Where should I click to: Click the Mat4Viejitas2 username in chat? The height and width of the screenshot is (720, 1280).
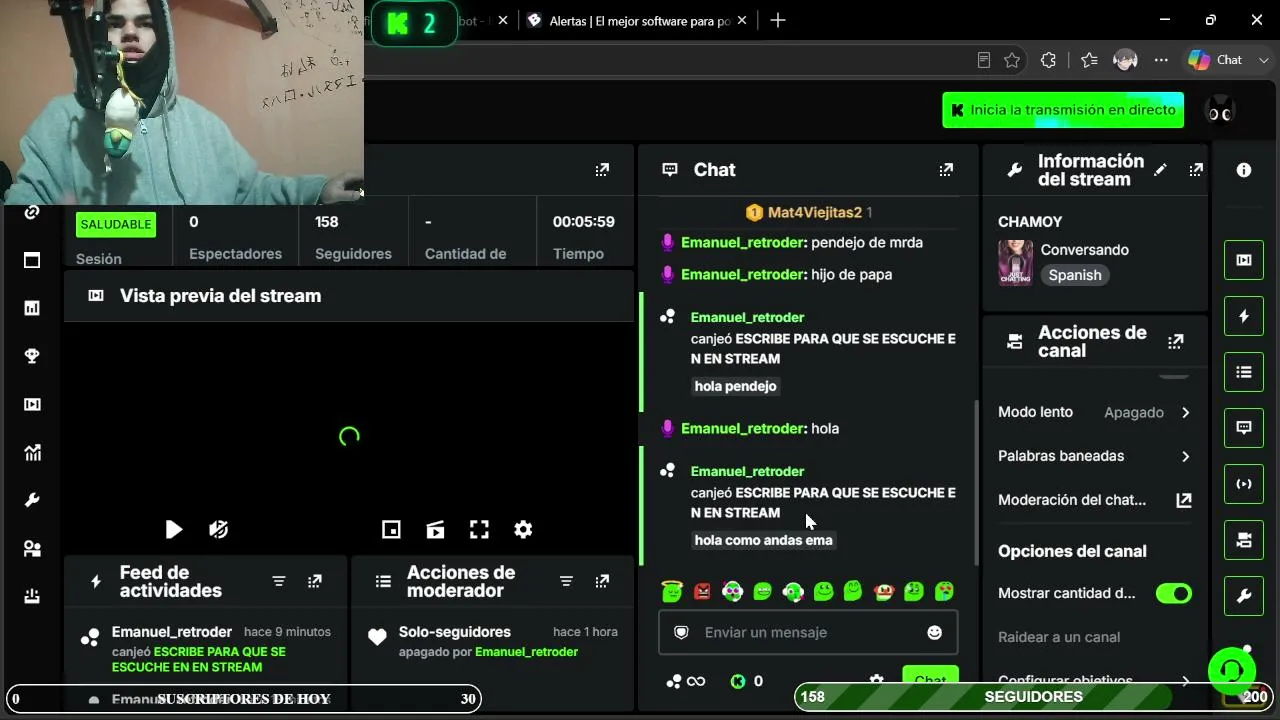[815, 212]
